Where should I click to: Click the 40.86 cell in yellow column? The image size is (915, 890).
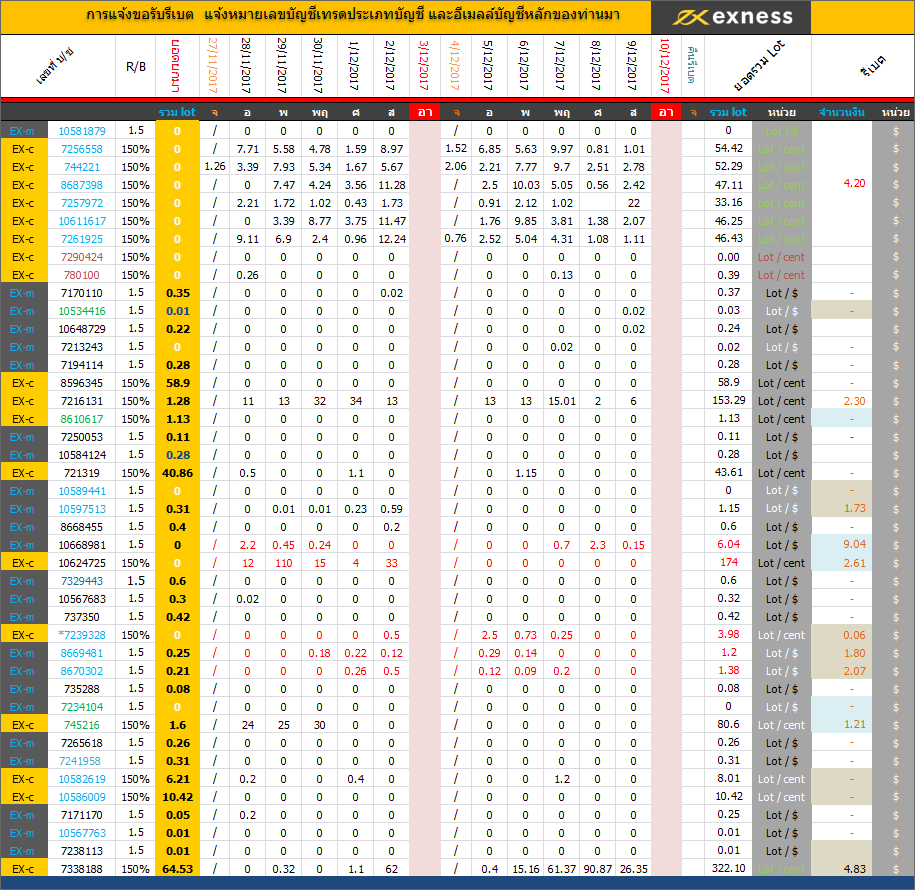[x=178, y=473]
